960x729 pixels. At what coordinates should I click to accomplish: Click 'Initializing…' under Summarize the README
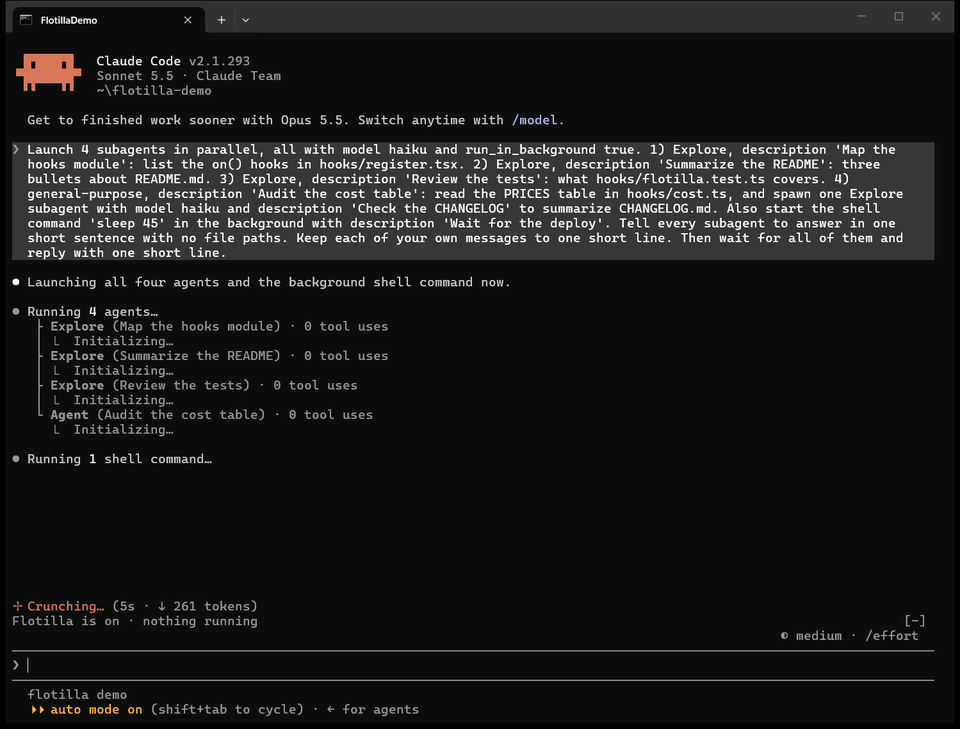[x=123, y=370]
